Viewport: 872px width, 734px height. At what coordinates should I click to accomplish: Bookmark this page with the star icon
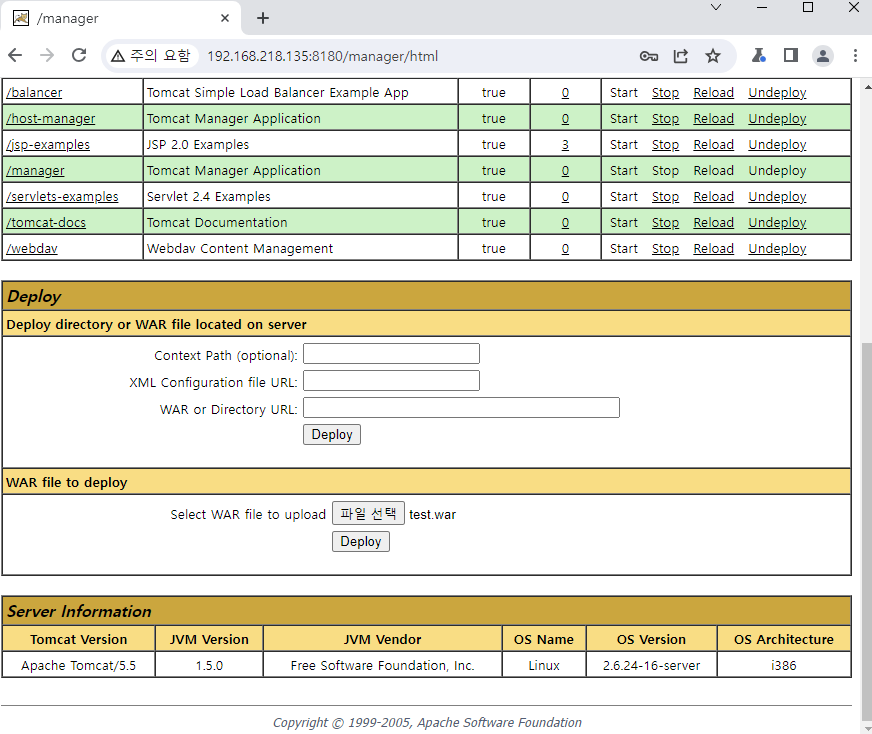(x=713, y=56)
